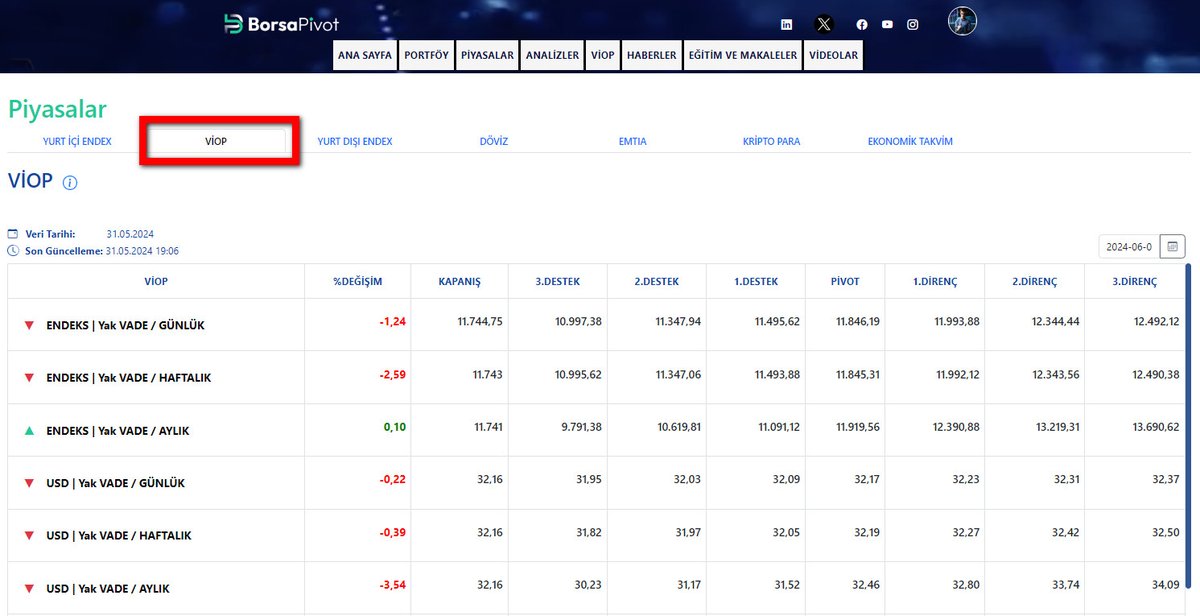Click the %DEĞİŞİM column header
This screenshot has width=1200, height=616.
point(357,282)
